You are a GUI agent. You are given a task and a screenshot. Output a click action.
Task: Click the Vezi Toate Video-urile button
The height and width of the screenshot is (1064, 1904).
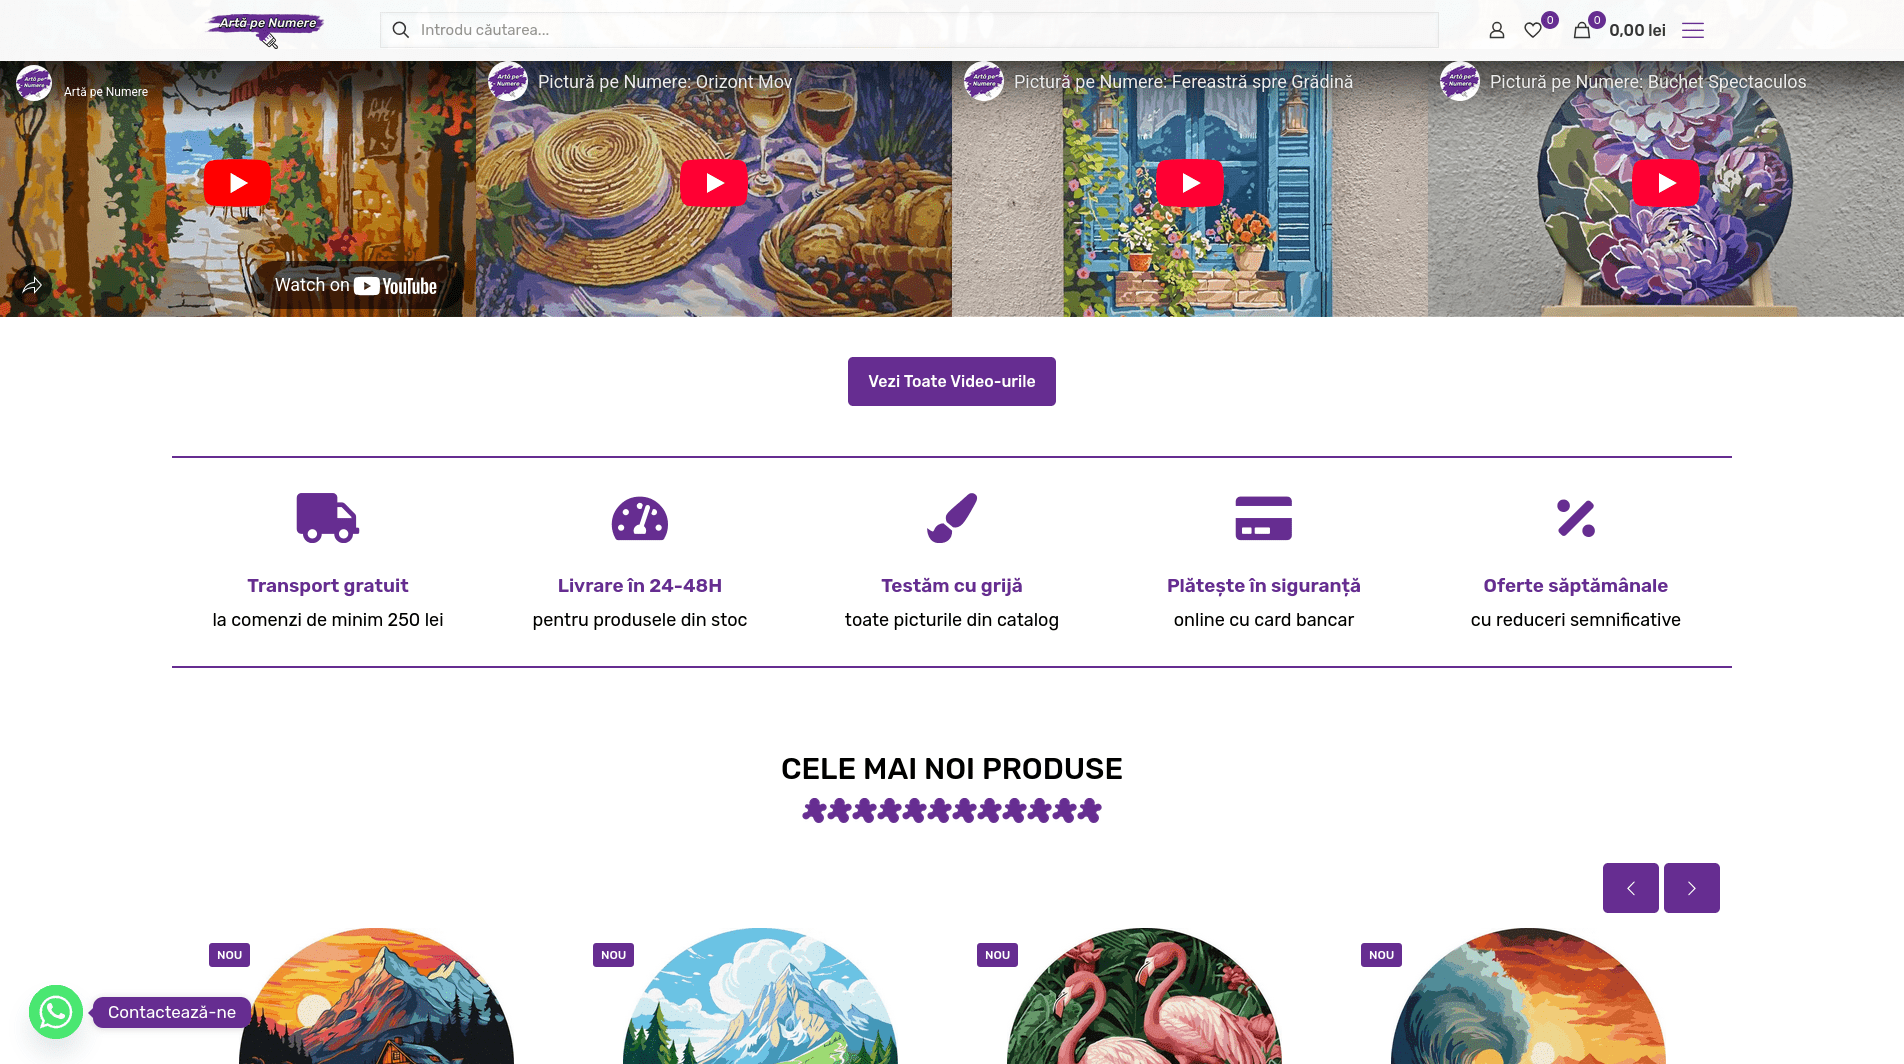951,381
